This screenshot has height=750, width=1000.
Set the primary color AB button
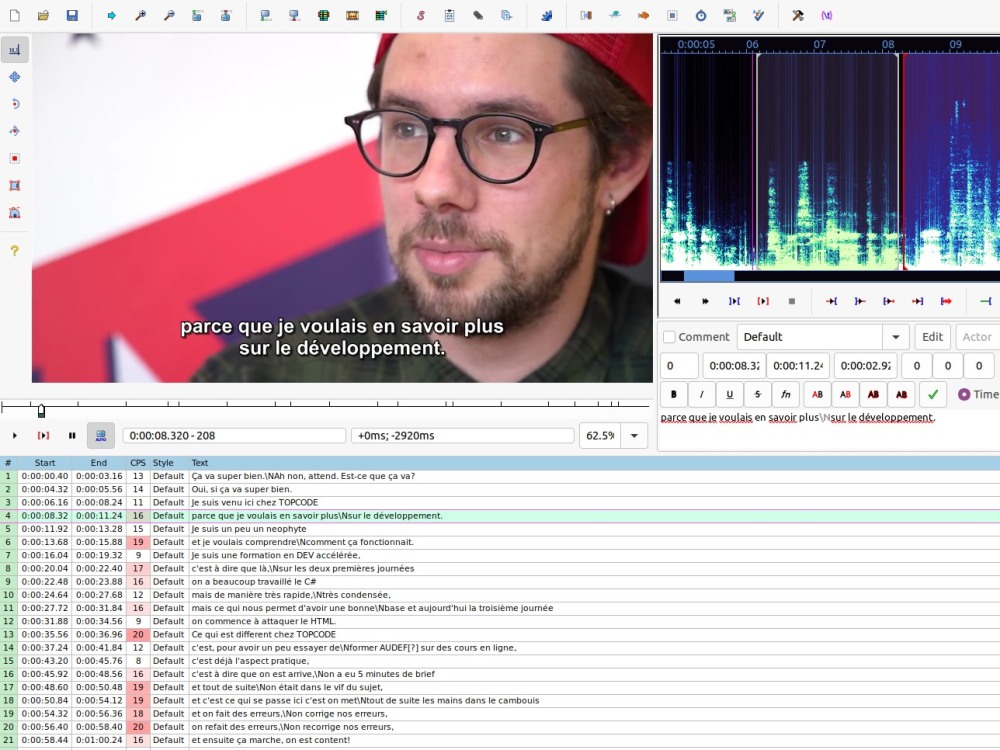pos(817,394)
